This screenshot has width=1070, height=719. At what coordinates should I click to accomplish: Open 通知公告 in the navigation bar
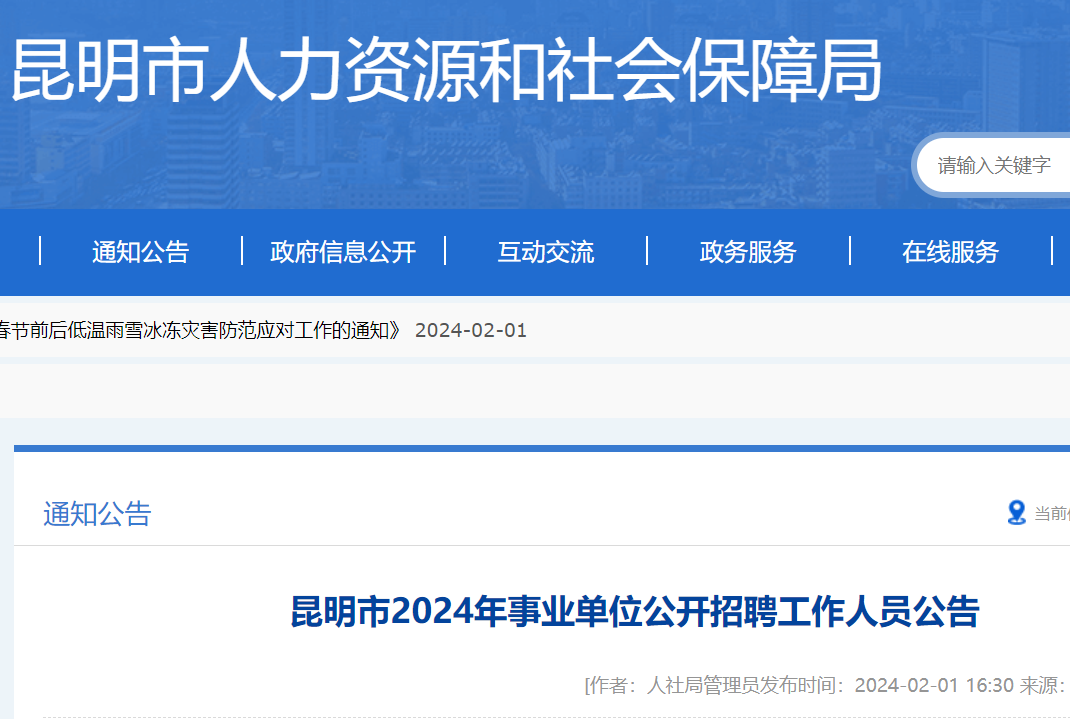[140, 252]
